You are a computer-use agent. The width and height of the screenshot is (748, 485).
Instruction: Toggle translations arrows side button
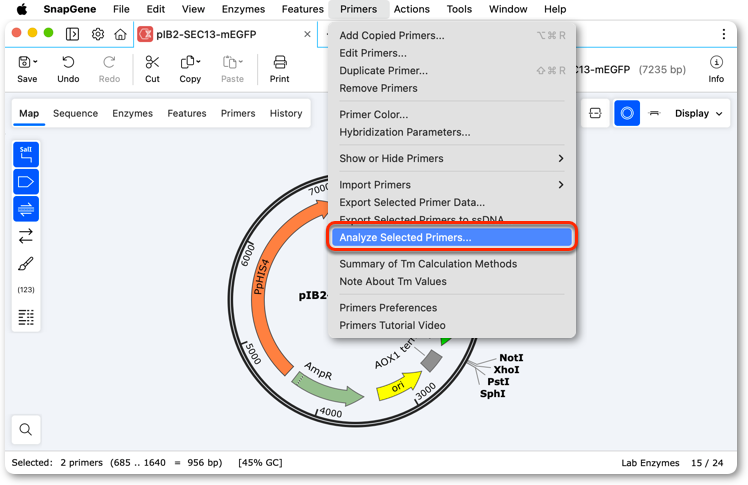pos(26,236)
